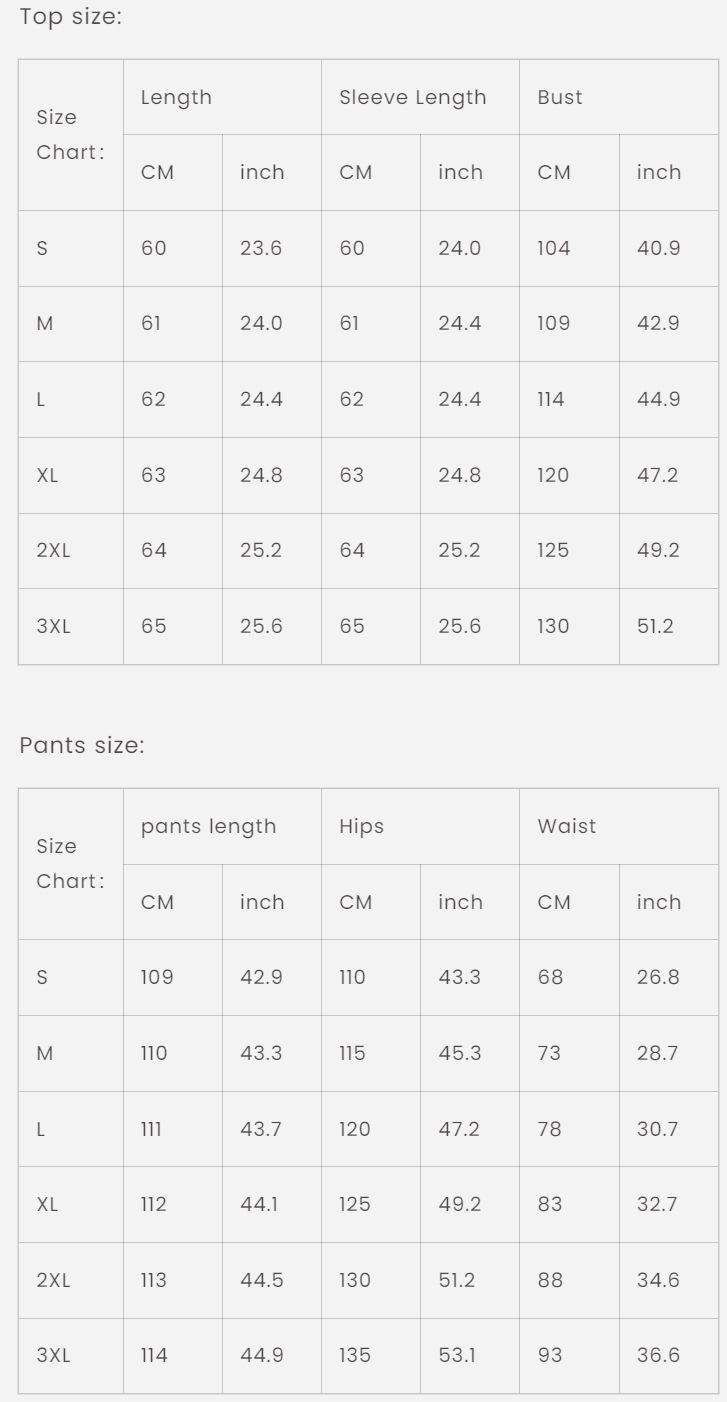Select the 47.2 inch bust value for XL
This screenshot has width=727, height=1402.
pyautogui.click(x=657, y=475)
